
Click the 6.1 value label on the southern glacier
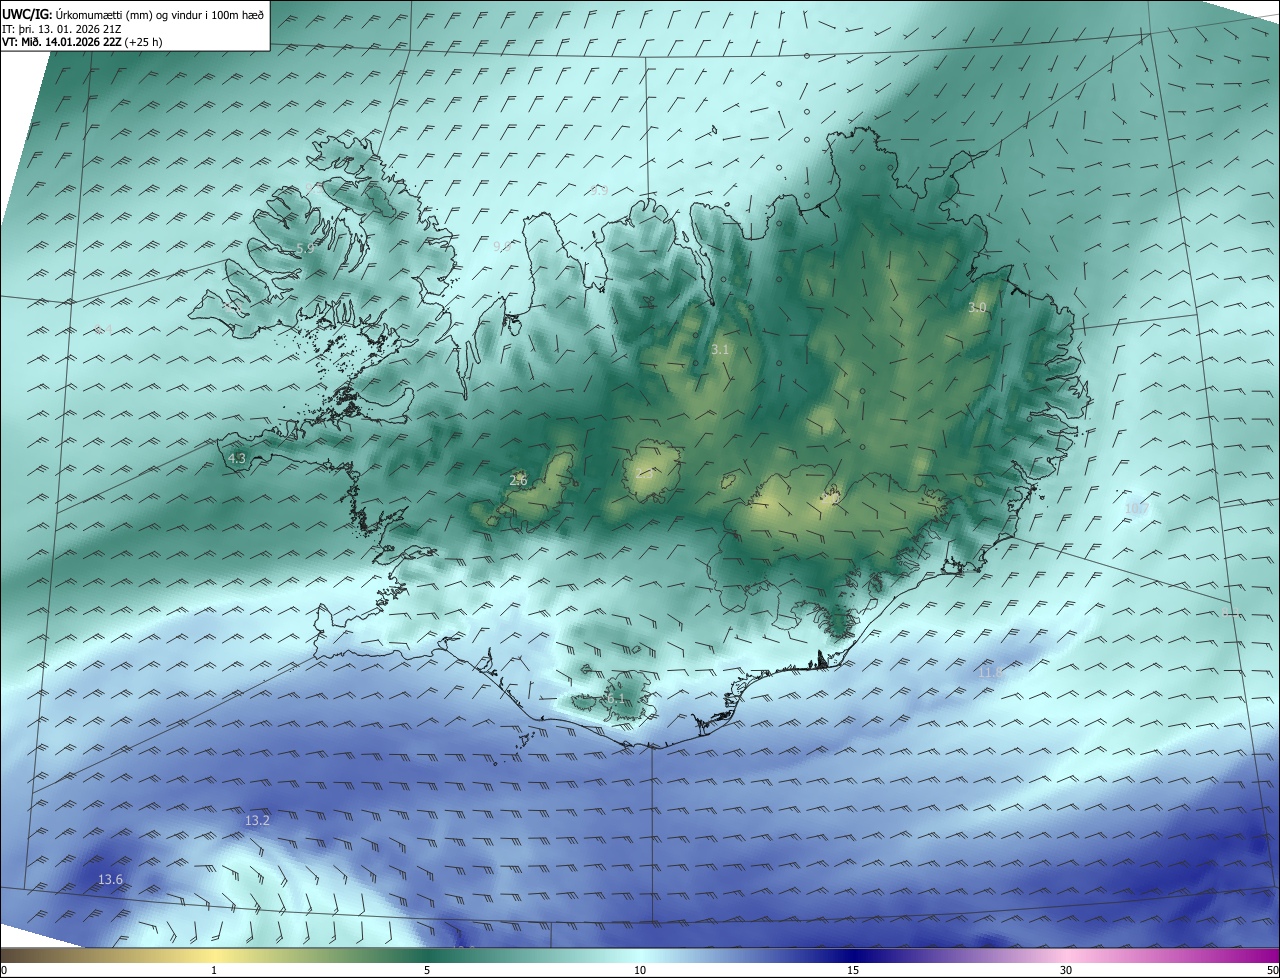point(616,699)
